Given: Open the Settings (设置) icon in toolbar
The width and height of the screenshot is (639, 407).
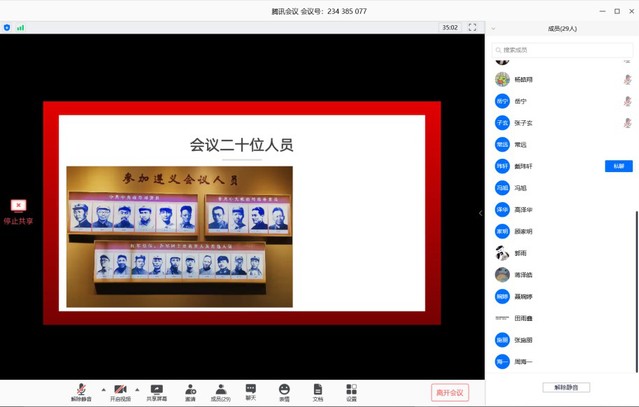Looking at the screenshot, I should click(x=351, y=389).
